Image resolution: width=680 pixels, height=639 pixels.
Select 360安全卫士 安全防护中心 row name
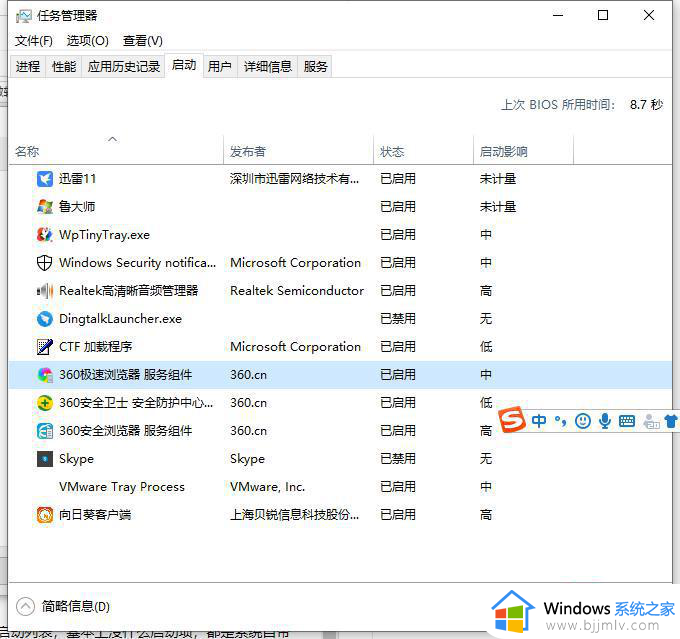click(x=136, y=403)
